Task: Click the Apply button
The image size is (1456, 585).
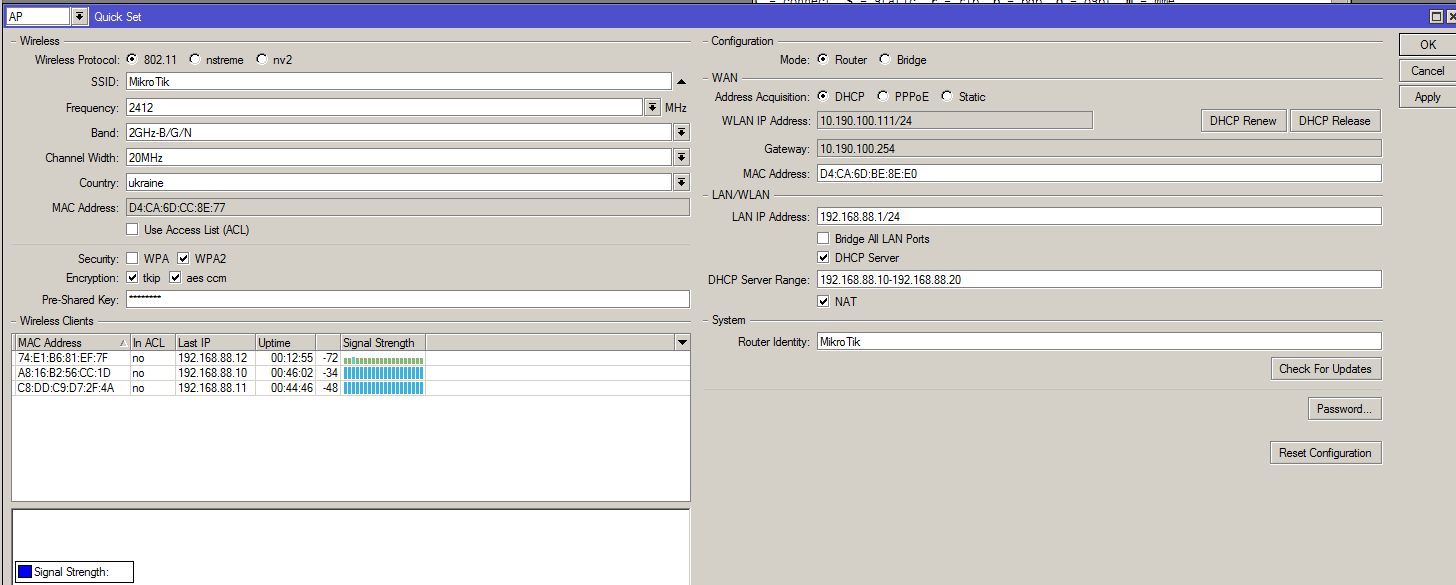Action: (1427, 97)
